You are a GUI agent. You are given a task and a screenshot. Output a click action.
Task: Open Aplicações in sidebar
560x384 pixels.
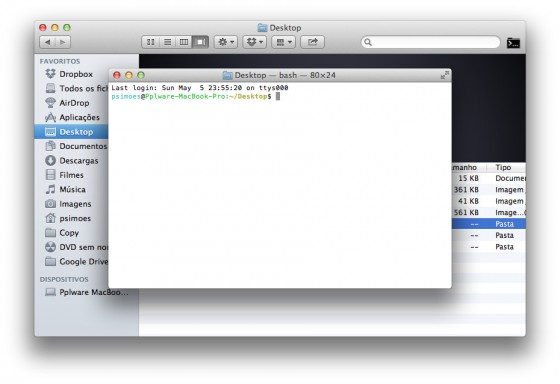pos(72,117)
